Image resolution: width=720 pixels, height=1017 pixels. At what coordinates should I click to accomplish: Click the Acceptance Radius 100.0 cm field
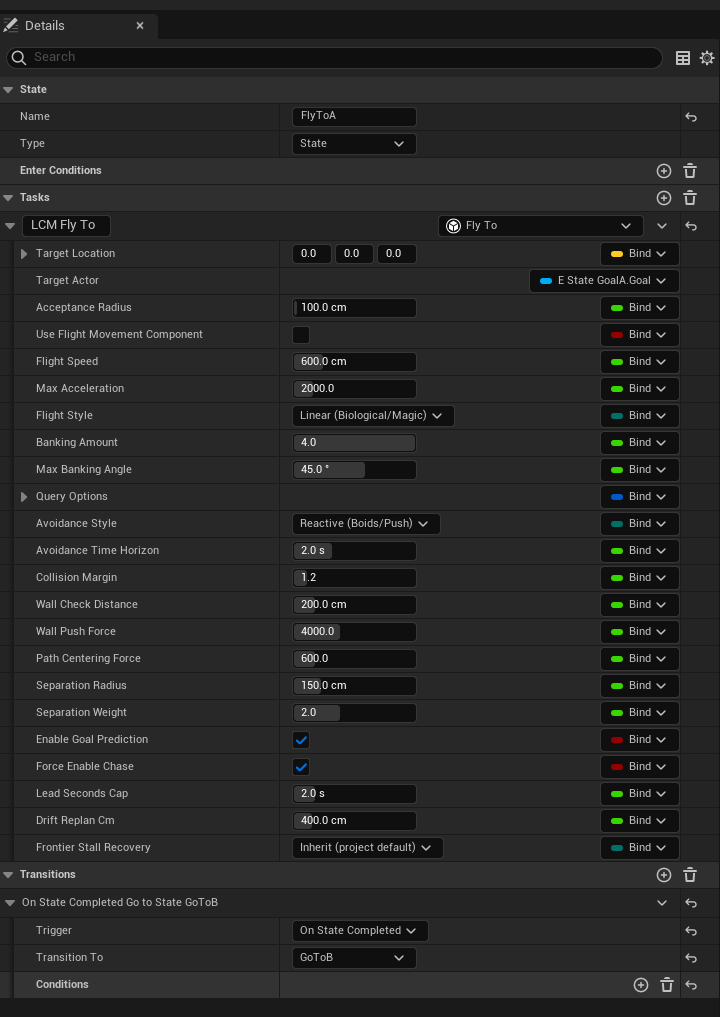[354, 307]
